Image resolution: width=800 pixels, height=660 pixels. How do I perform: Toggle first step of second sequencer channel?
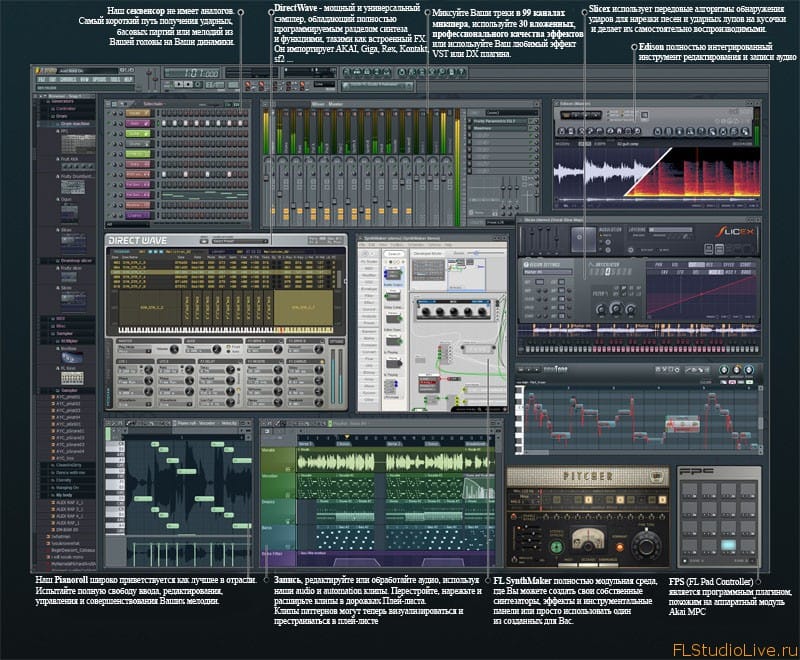click(165, 125)
